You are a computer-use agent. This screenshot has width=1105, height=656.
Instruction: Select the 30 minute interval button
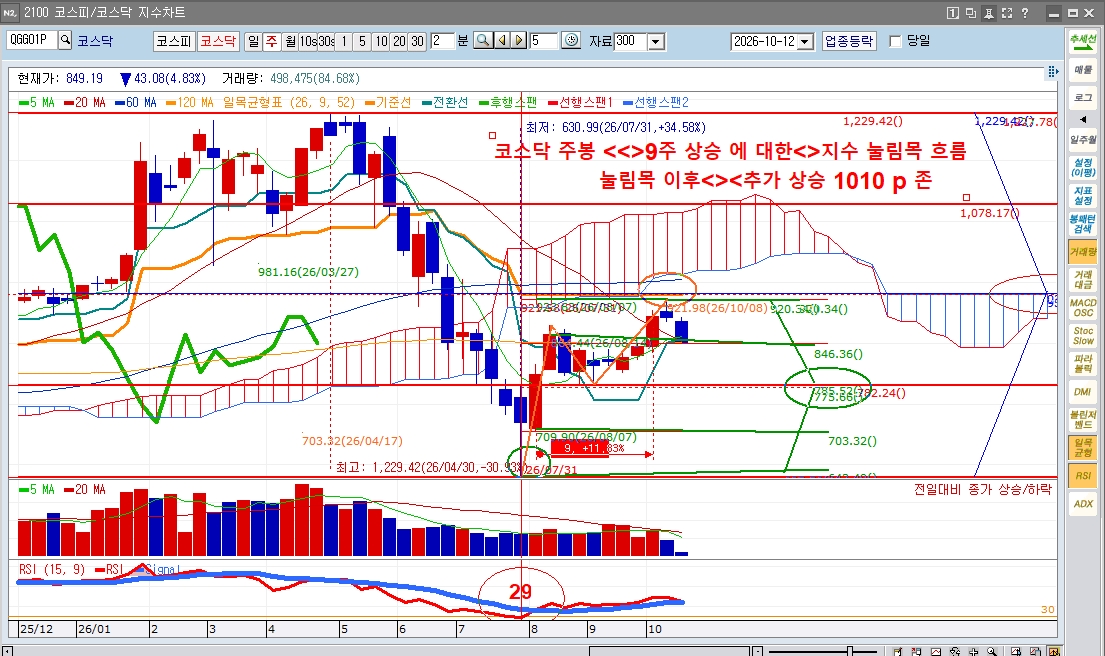(417, 41)
